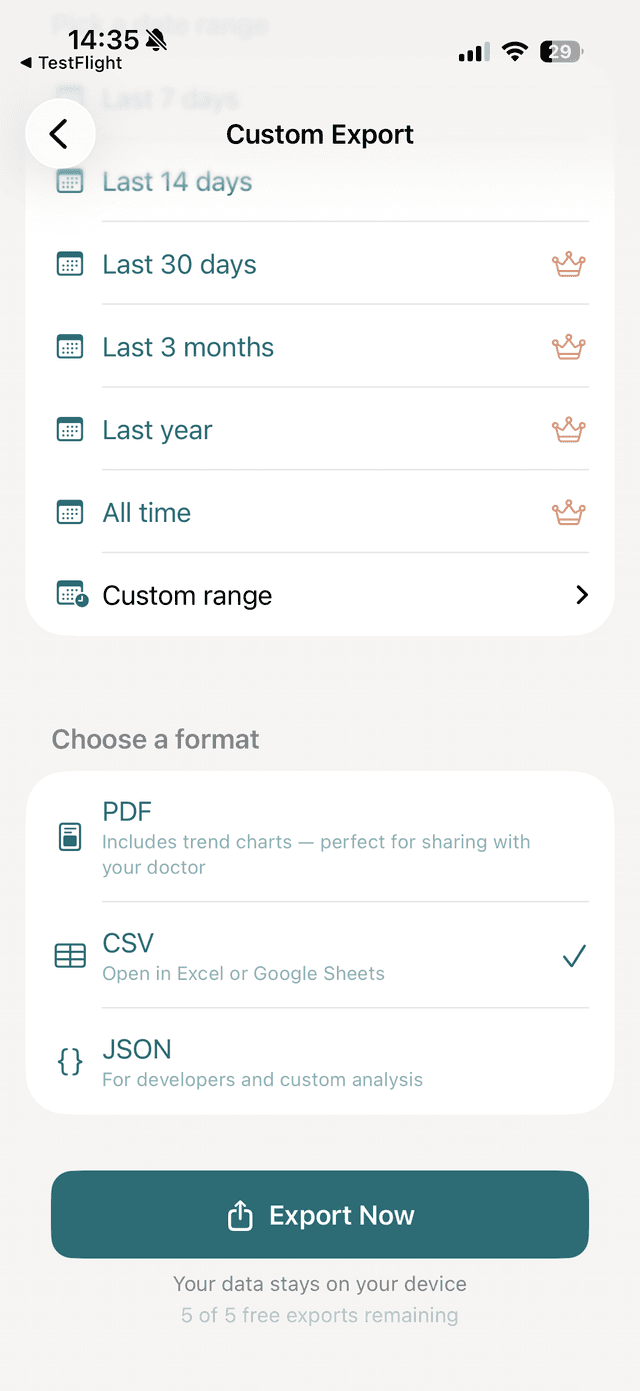This screenshot has height=1391, width=640.
Task: Tap the crown icon next to Last 30 days
Action: coord(568,264)
